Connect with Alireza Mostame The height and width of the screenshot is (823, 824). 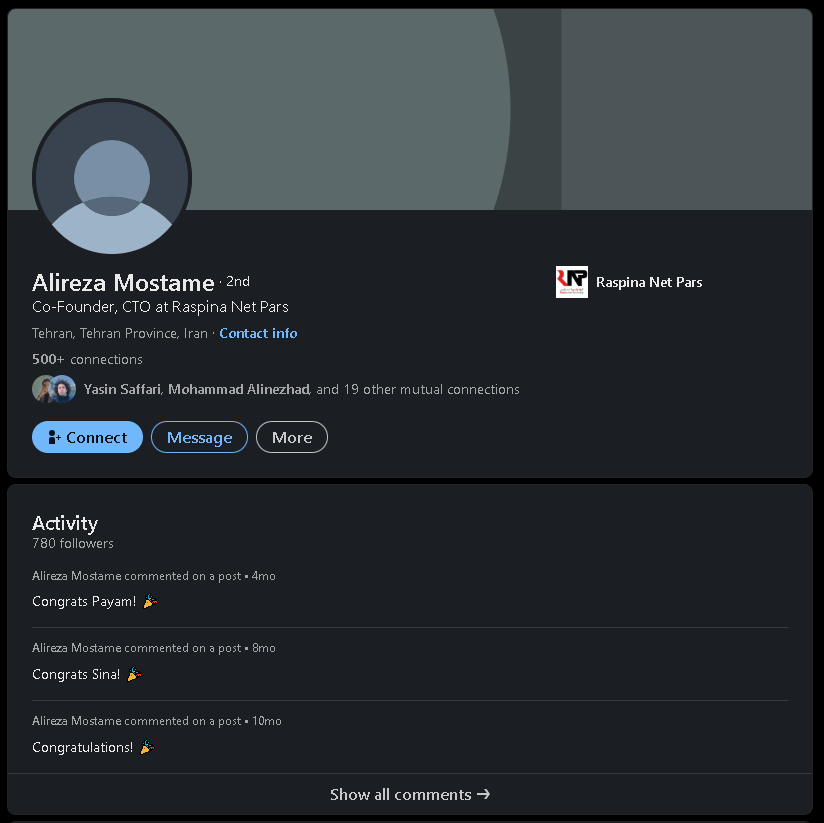[87, 437]
